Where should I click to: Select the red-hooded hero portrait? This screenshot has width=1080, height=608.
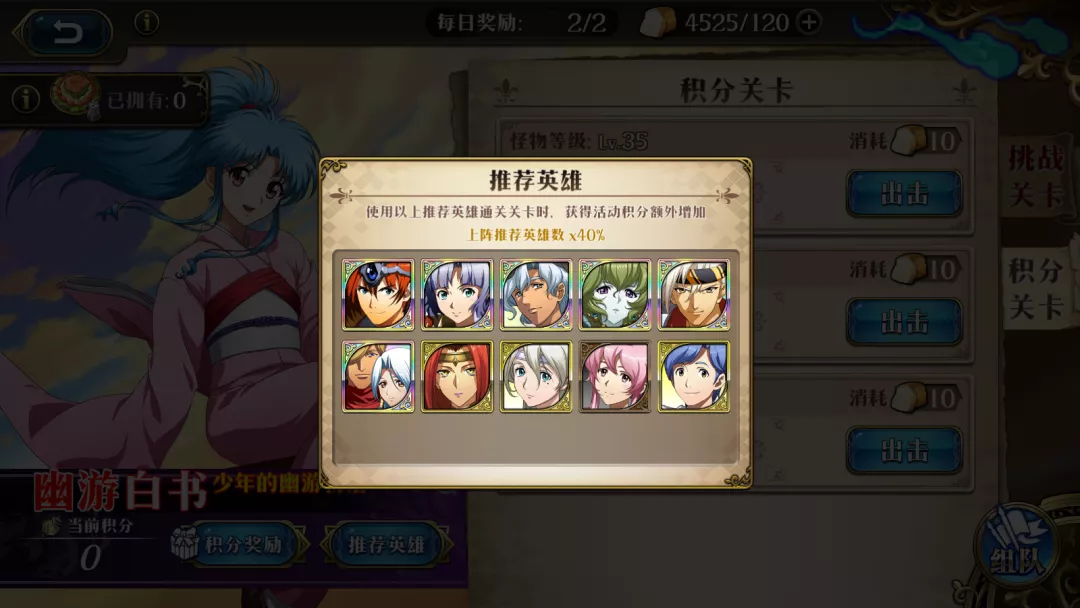[x=457, y=376]
